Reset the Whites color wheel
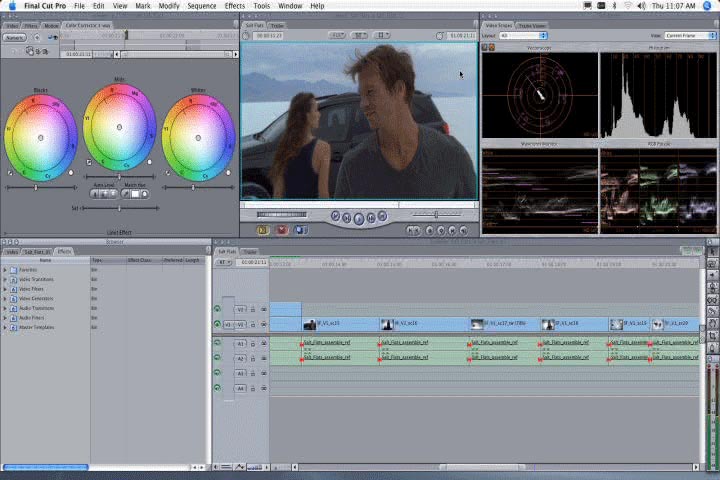The width and height of the screenshot is (720, 480). tap(228, 173)
